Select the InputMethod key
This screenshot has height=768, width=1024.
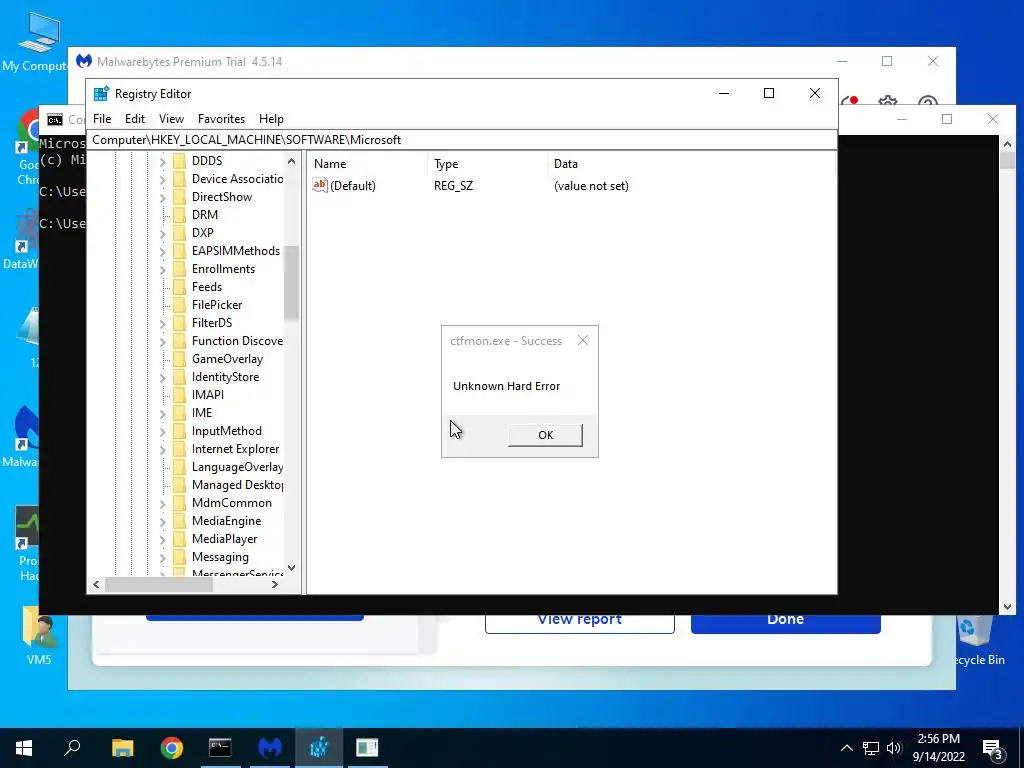pos(227,431)
